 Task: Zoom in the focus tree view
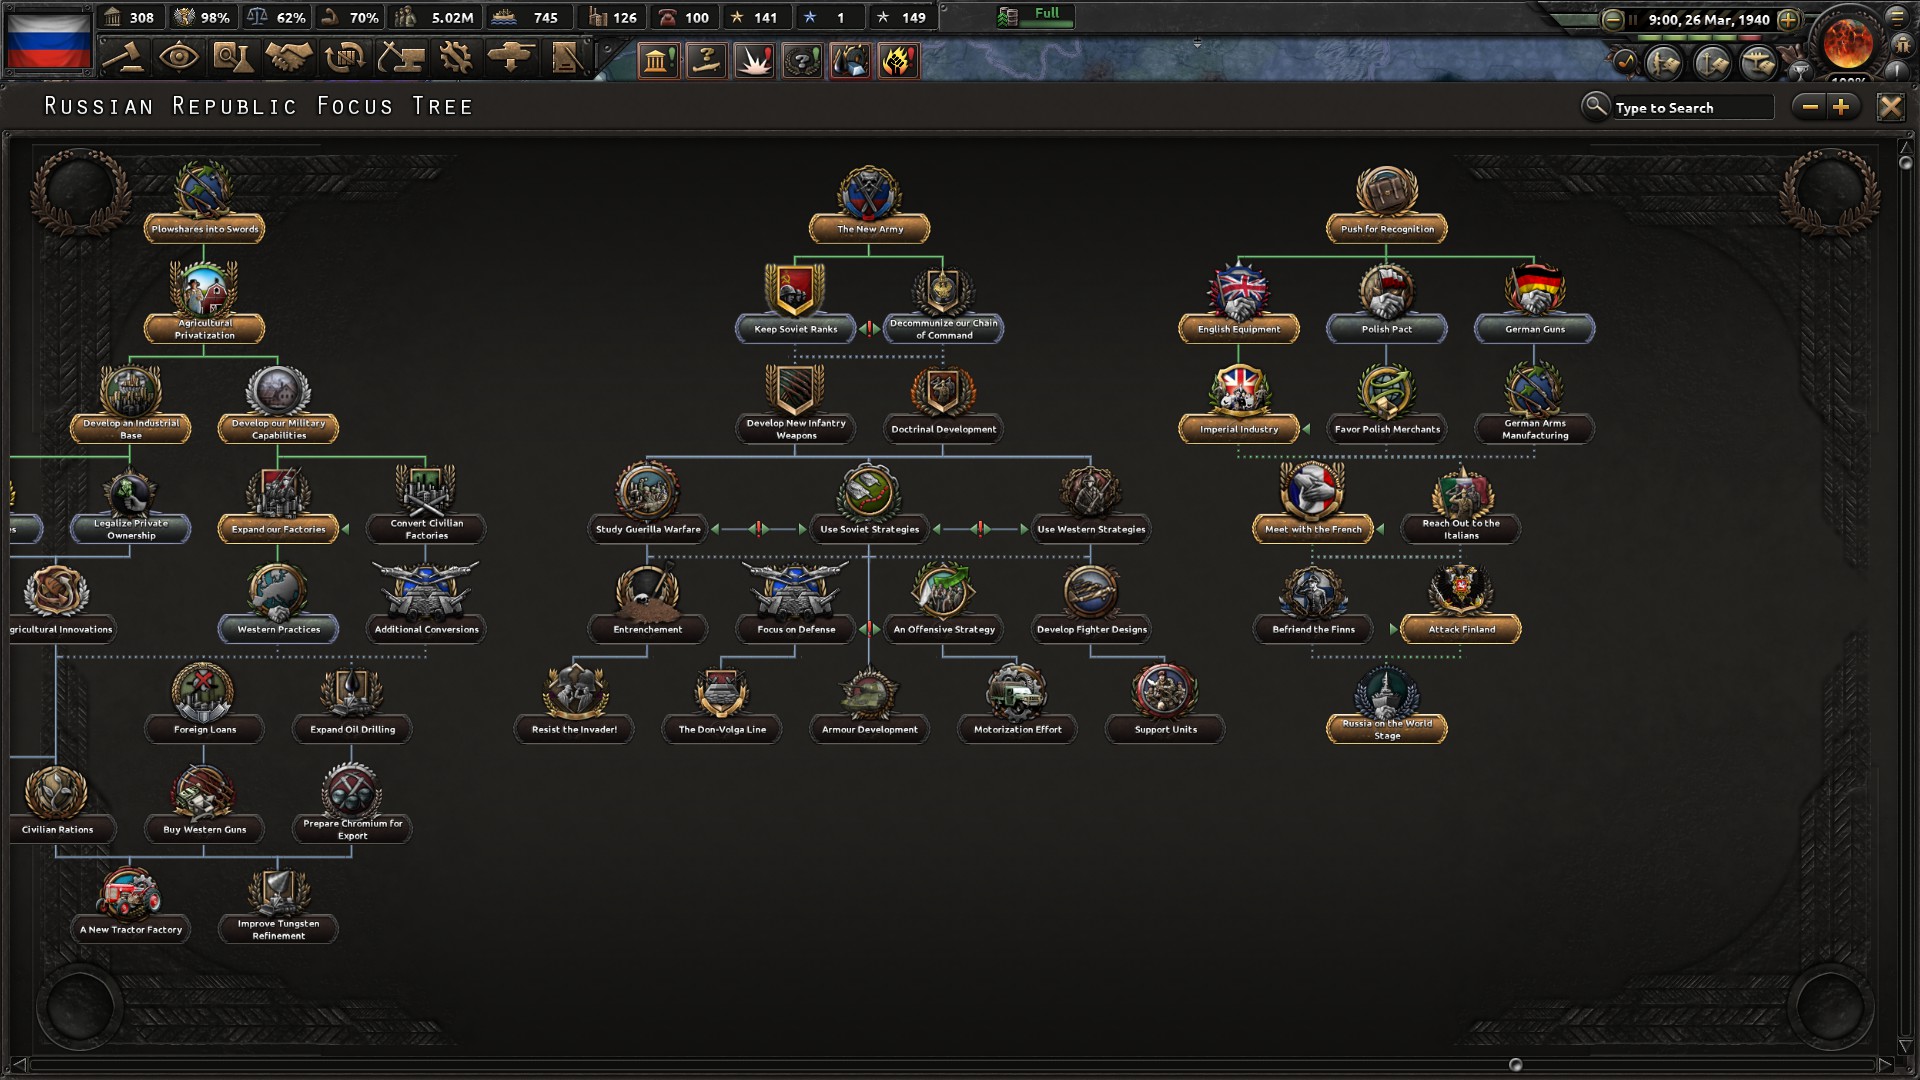click(x=1841, y=107)
